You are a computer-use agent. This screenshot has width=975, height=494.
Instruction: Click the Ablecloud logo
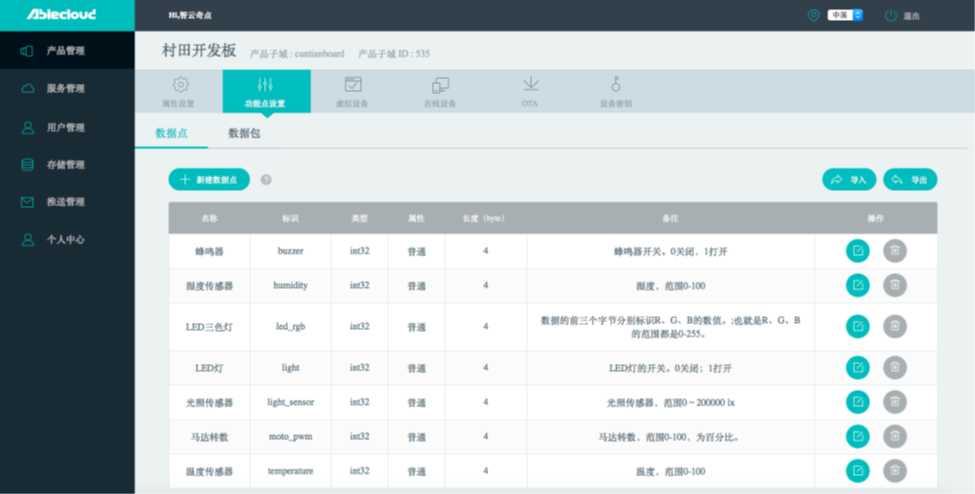click(61, 14)
